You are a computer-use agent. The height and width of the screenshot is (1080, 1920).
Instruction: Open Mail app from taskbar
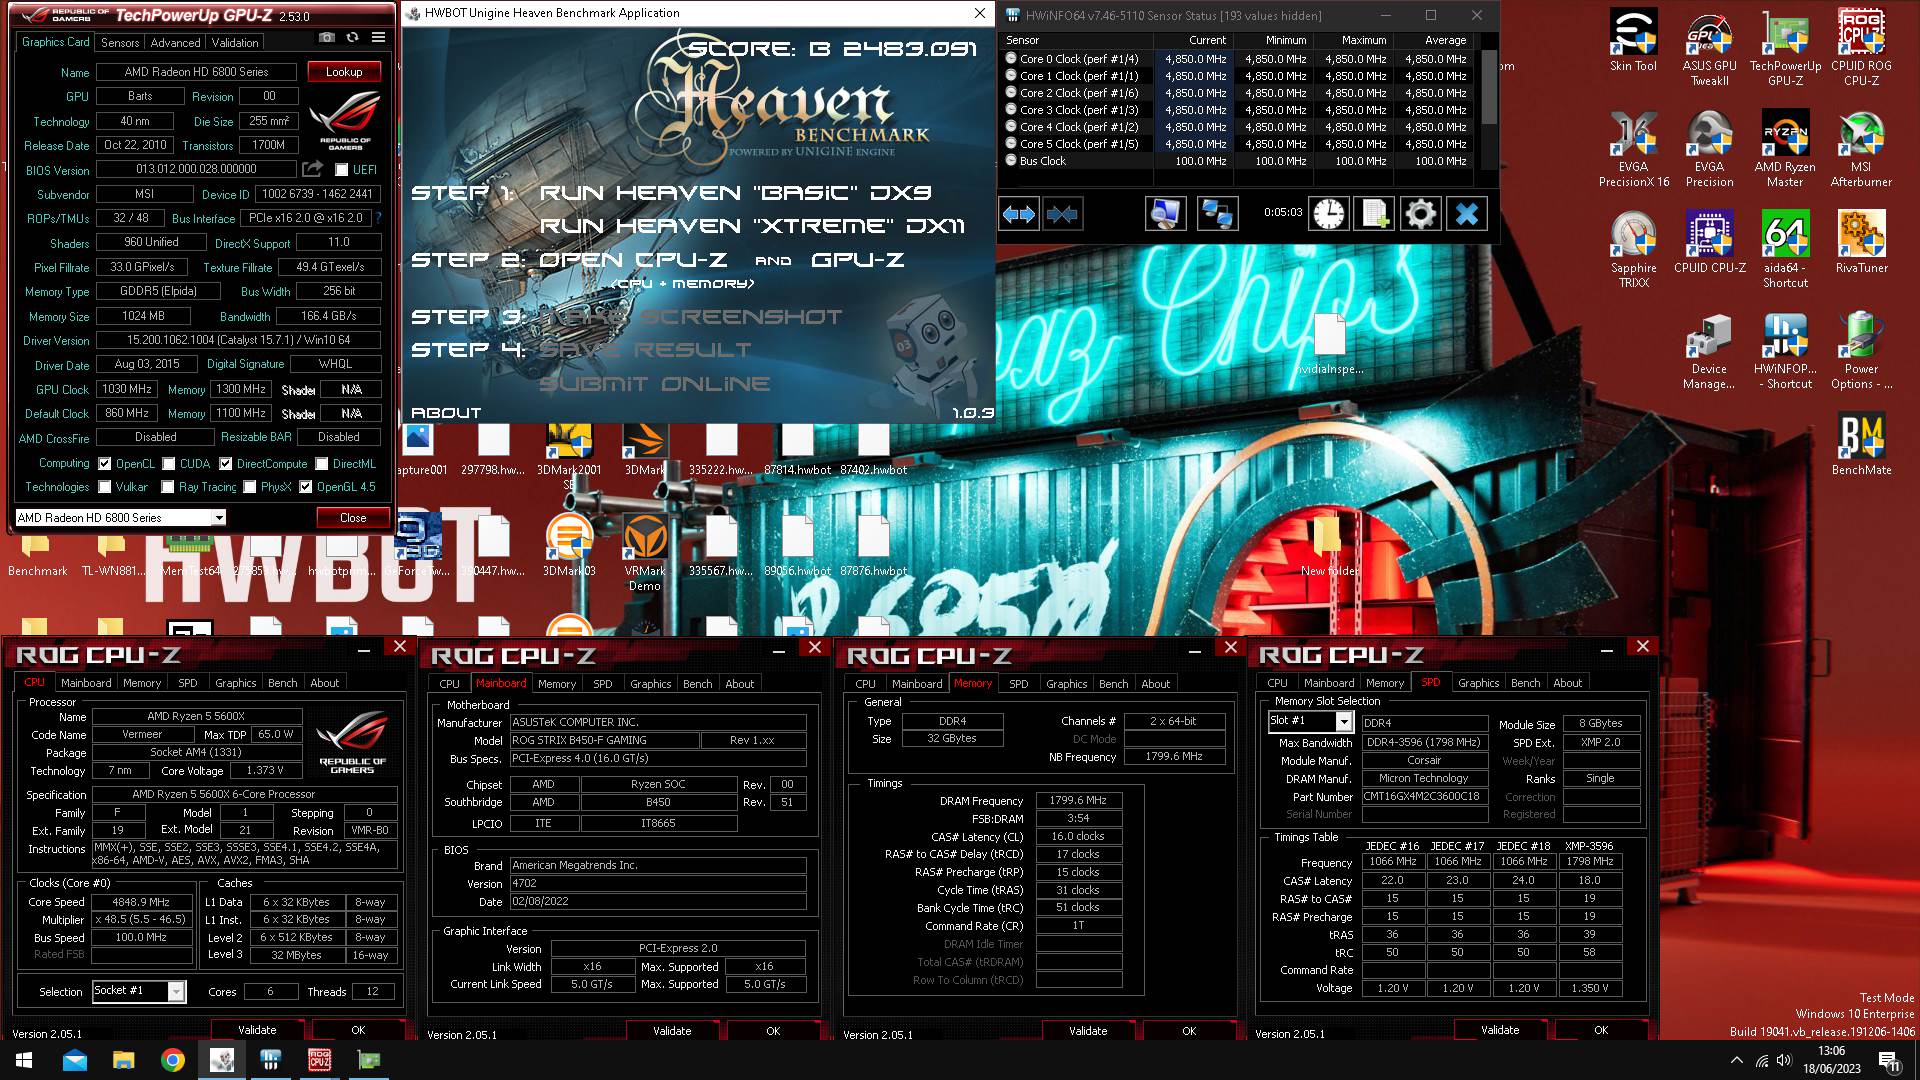point(74,1060)
